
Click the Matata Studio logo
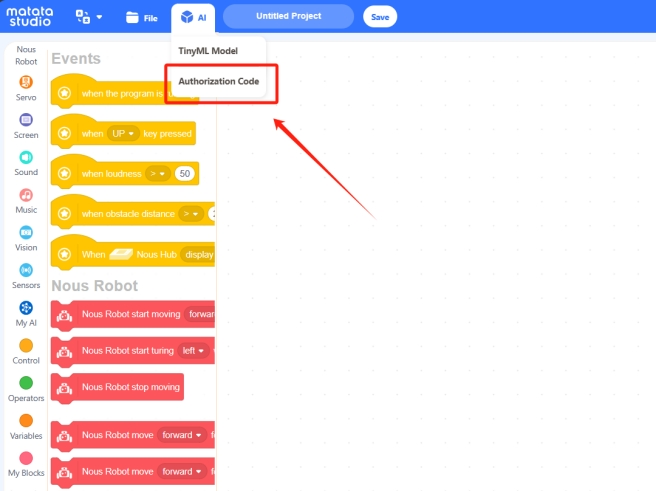[x=32, y=17]
